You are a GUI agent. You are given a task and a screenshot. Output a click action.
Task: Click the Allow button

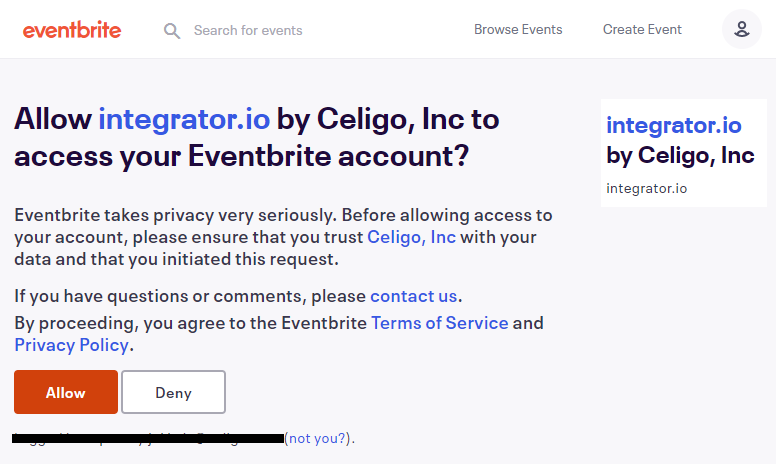[x=66, y=392]
